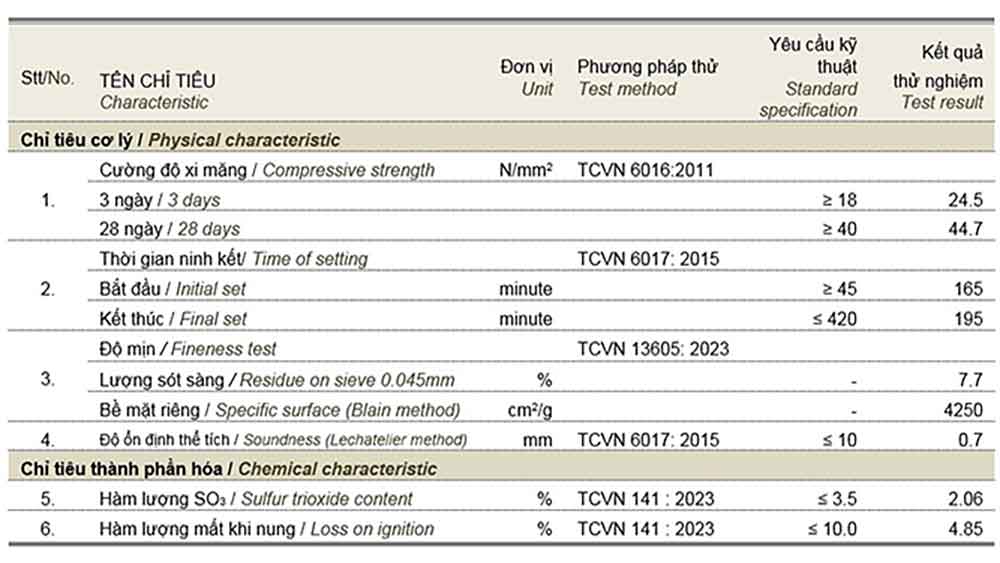The image size is (1000, 563).
Task: Click the Specific surface result 4250
Action: (962, 410)
